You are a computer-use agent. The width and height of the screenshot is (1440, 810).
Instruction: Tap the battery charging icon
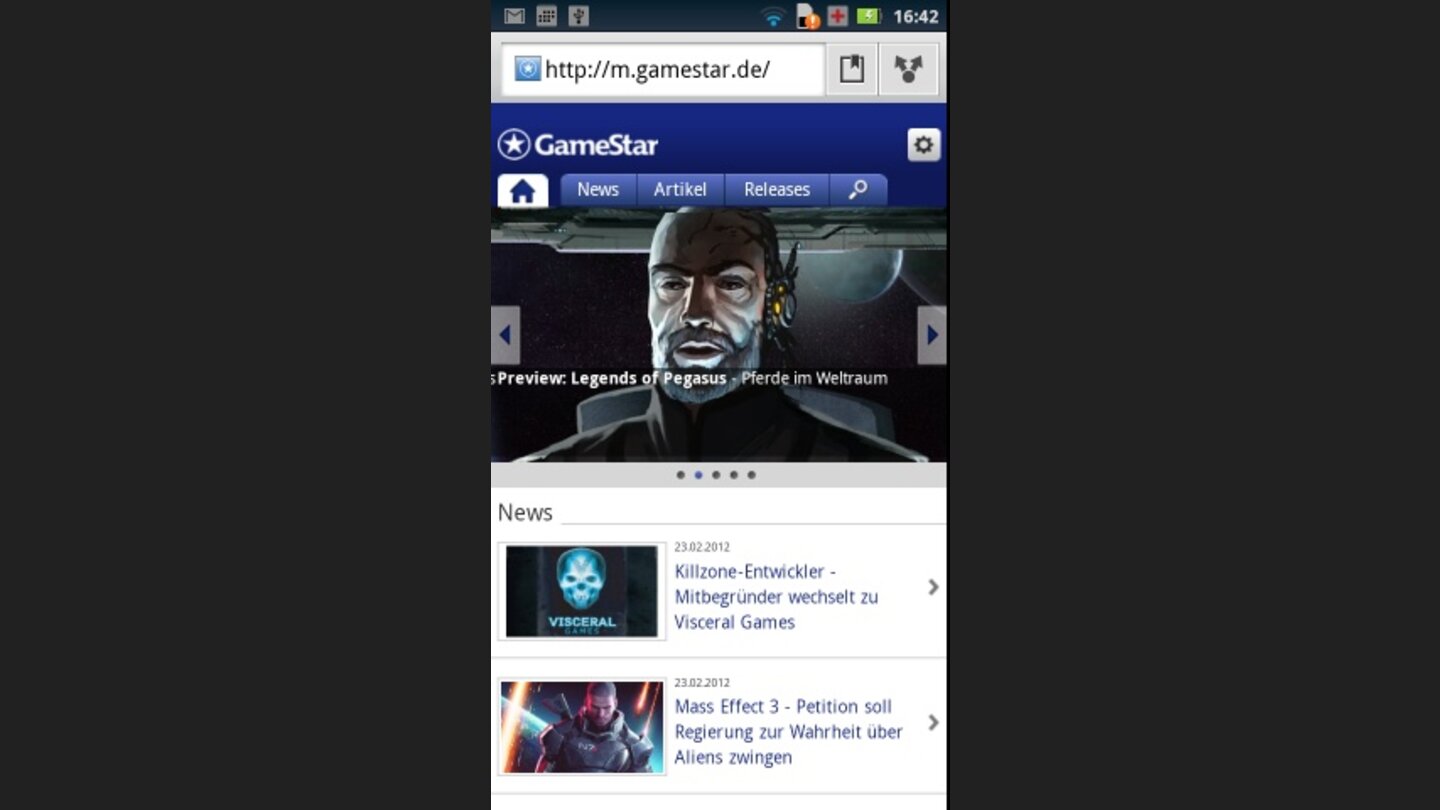[868, 16]
